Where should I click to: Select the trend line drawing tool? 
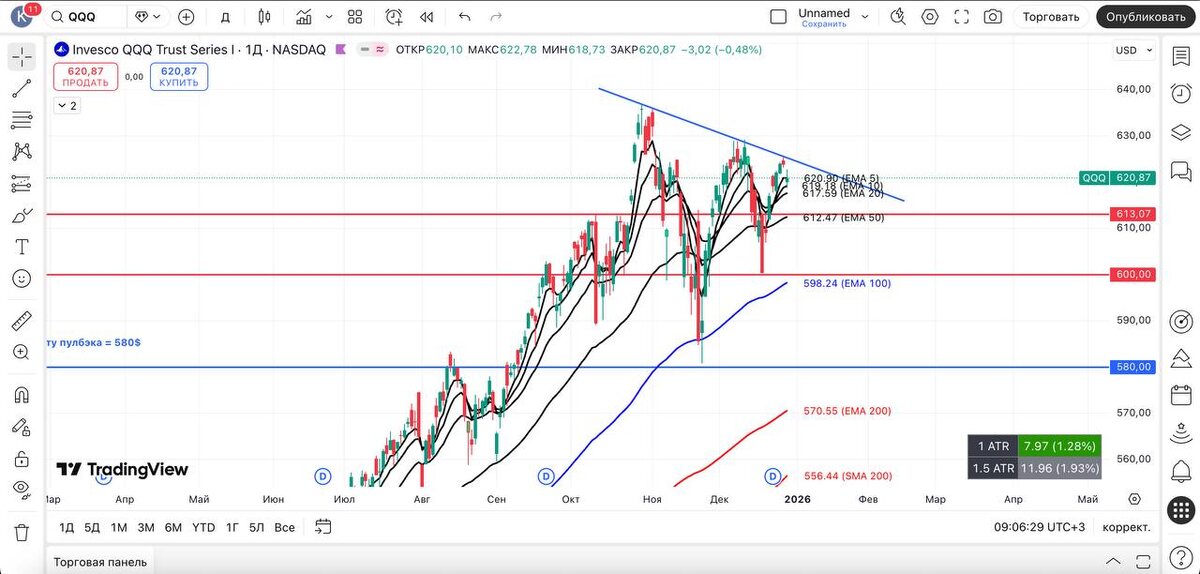pyautogui.click(x=21, y=88)
